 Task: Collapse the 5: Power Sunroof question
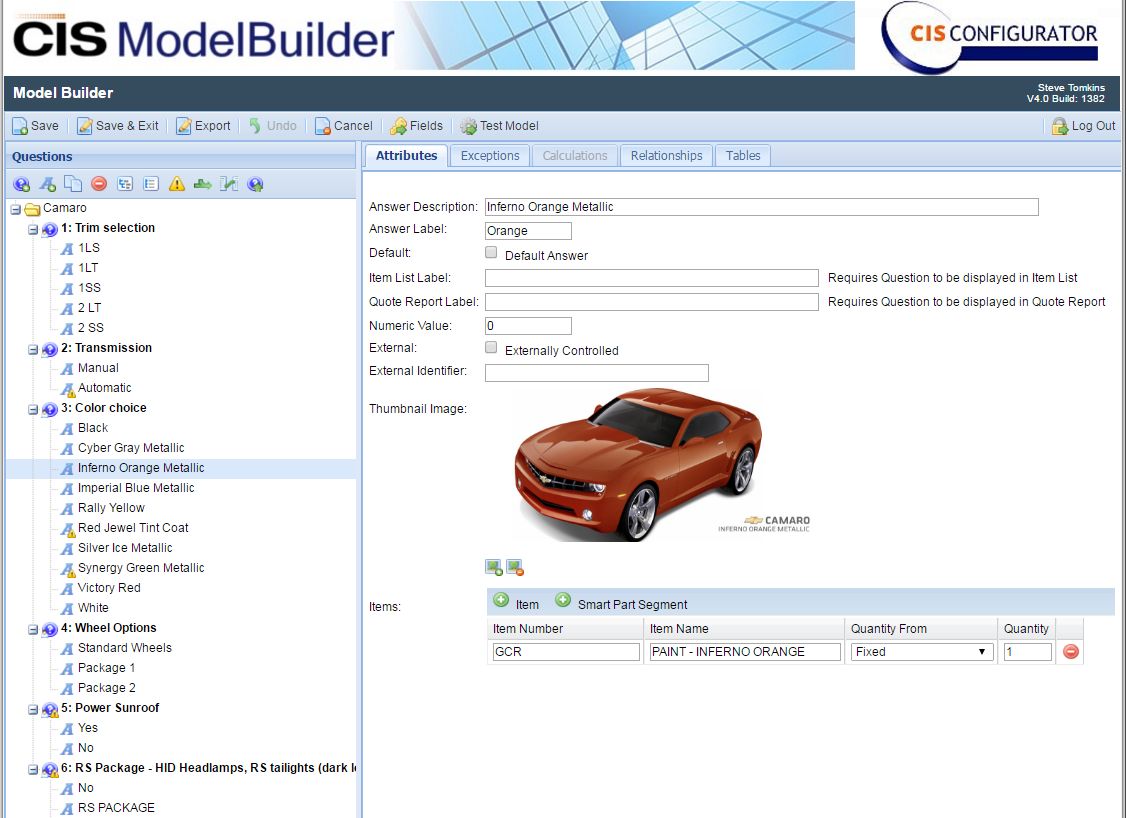click(33, 709)
